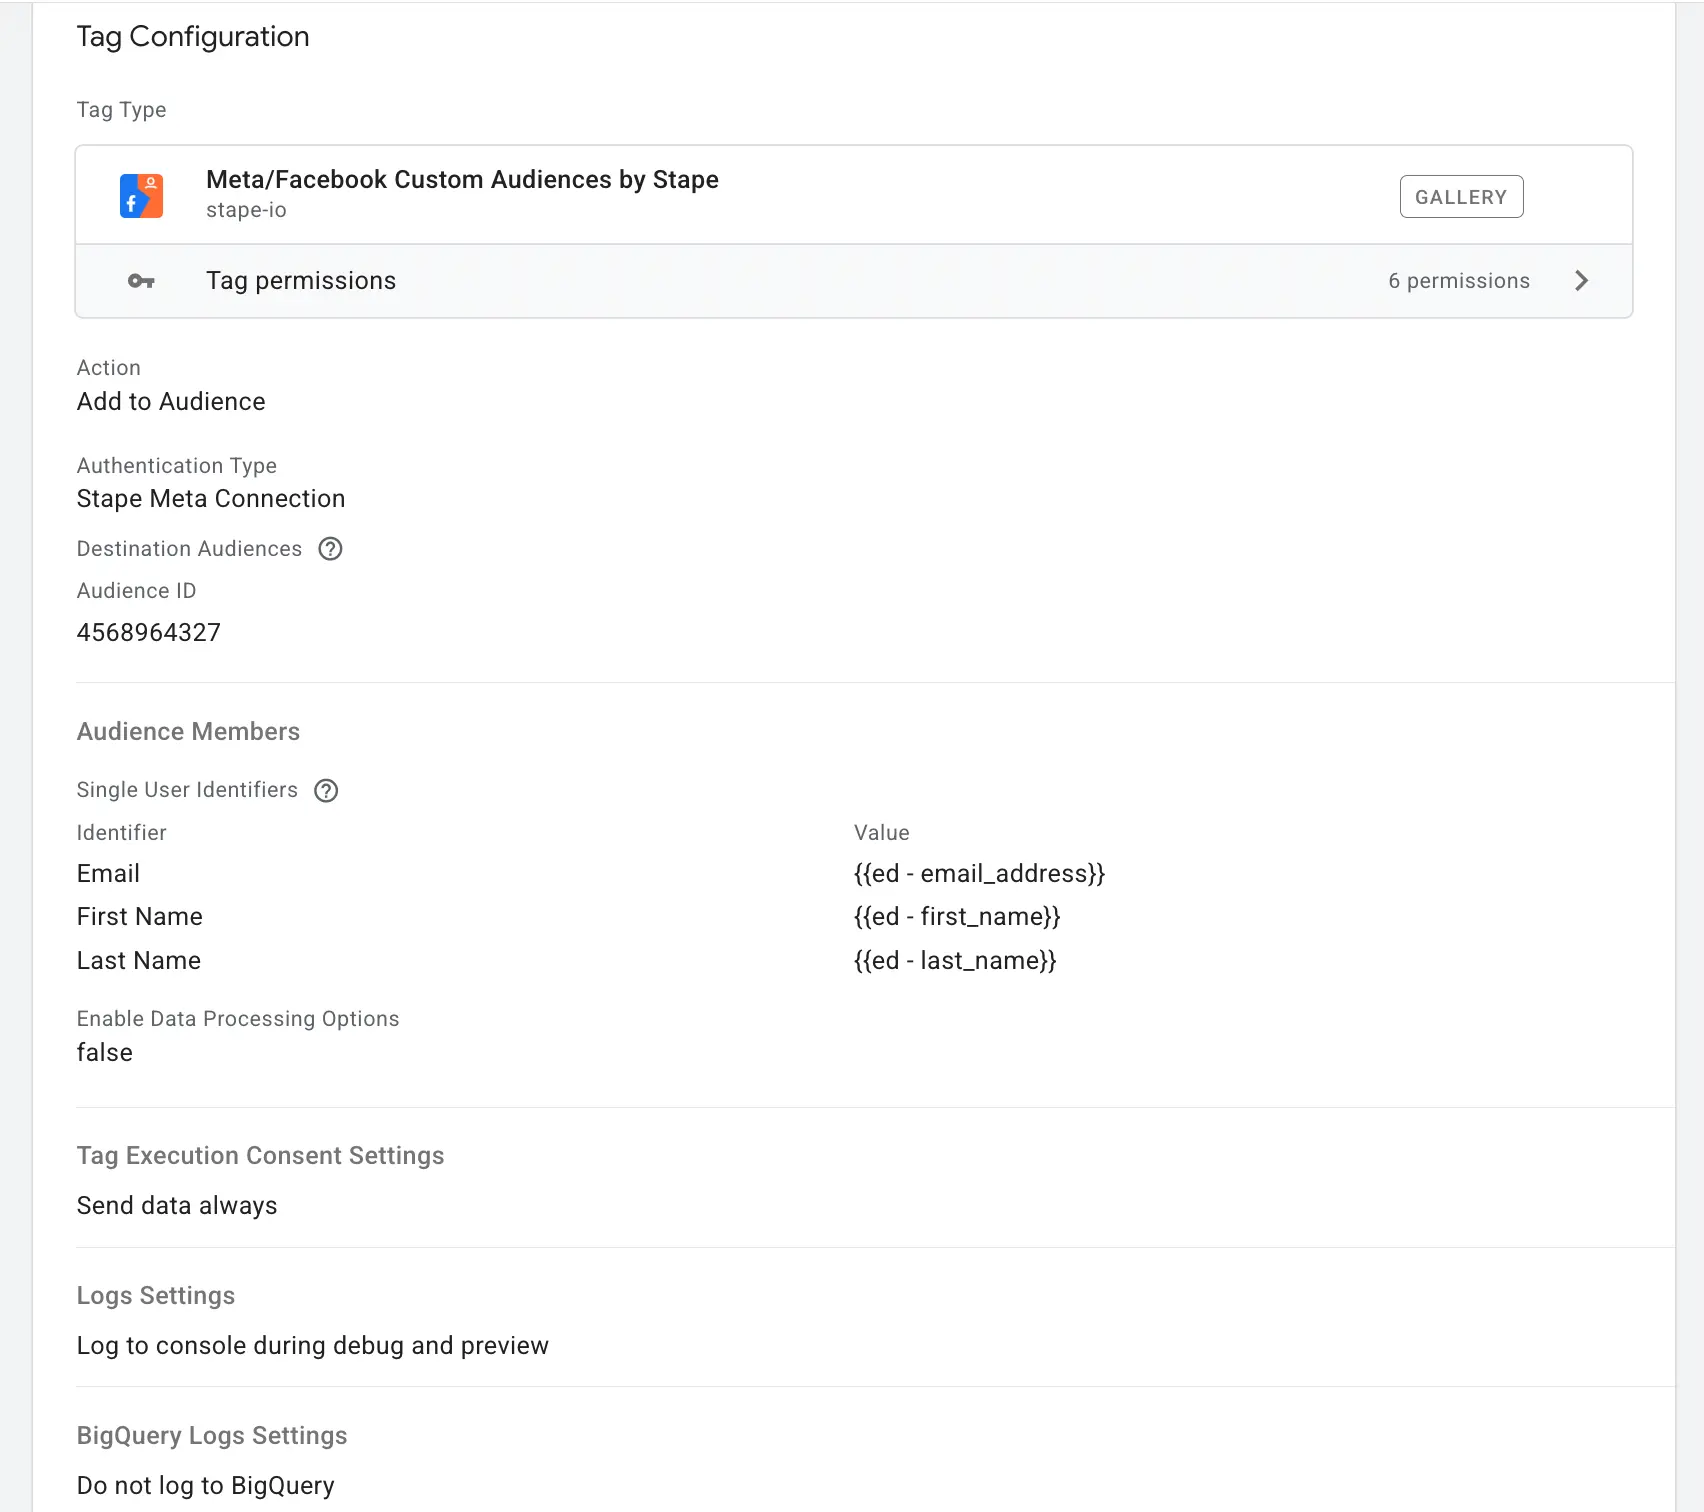Edit the Audience ID 4568964327
The height and width of the screenshot is (1512, 1704).
149,632
